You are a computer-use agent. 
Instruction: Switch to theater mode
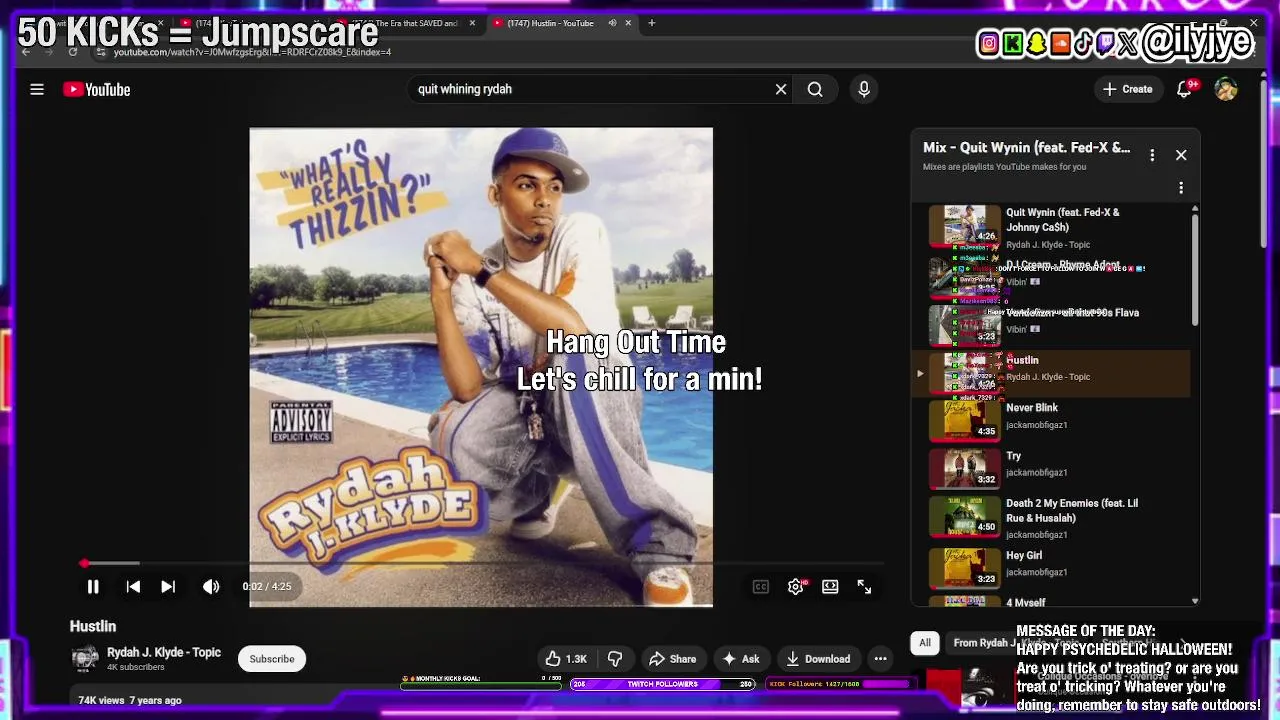[830, 587]
